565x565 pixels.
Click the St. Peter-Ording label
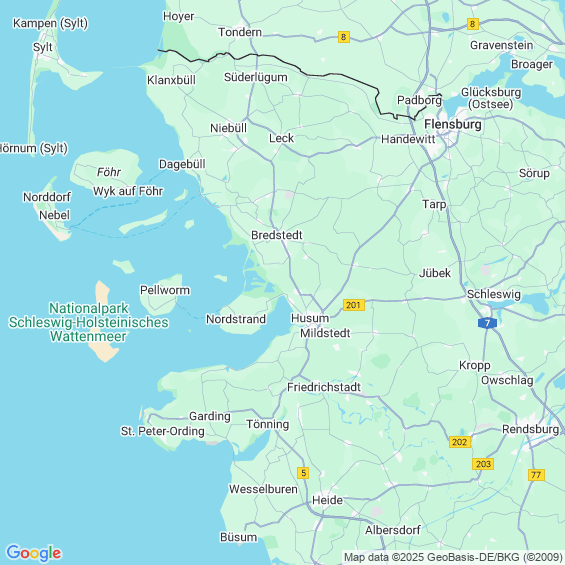pyautogui.click(x=163, y=431)
